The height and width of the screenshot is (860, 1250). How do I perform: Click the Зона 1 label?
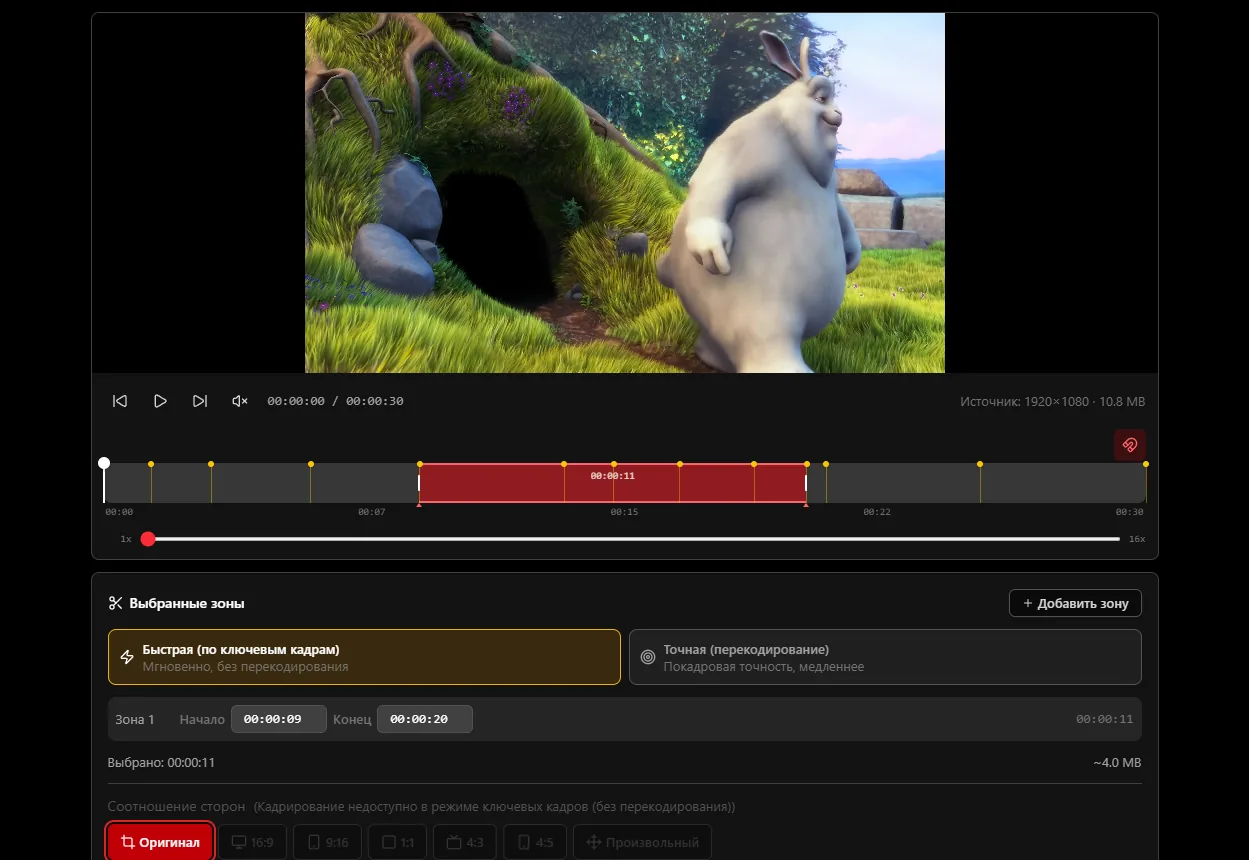[x=135, y=719]
